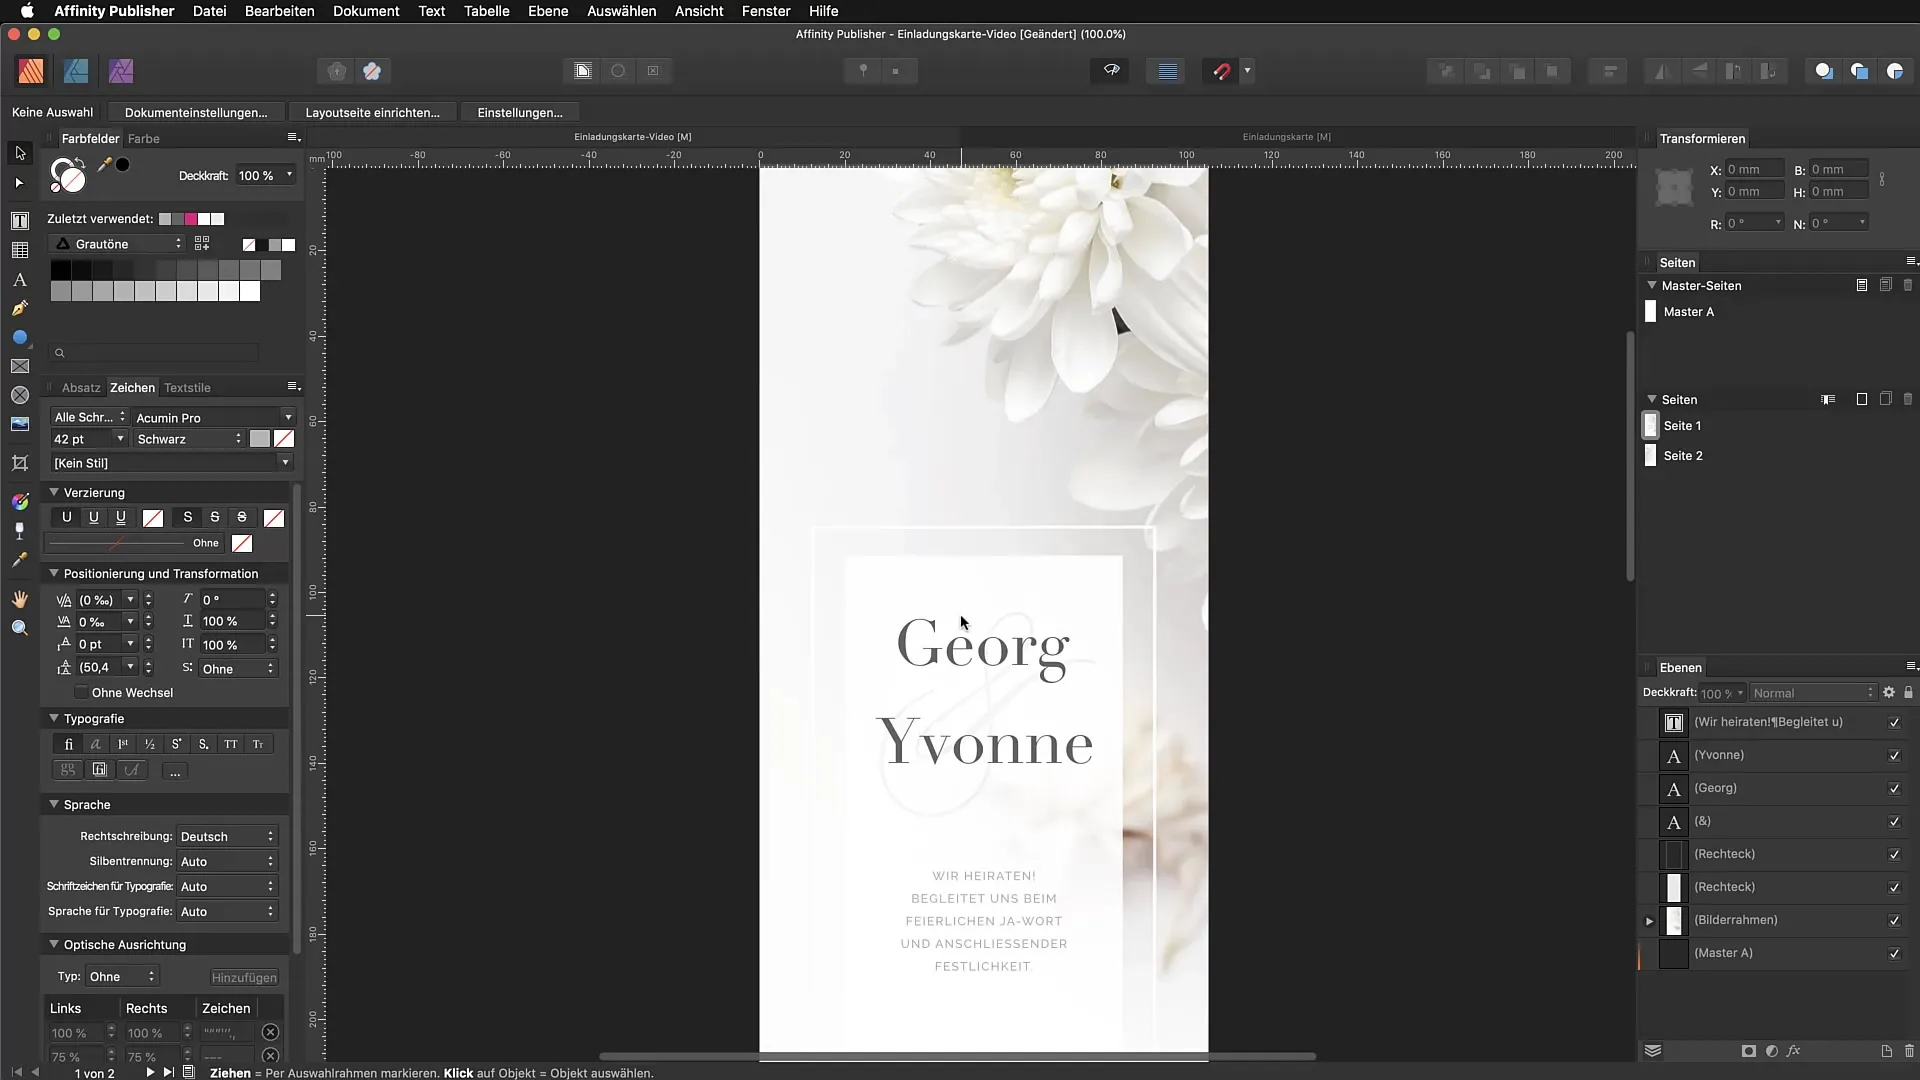Hide the Yvonne layer via checkbox
Image resolution: width=1920 pixels, height=1080 pixels.
click(1894, 756)
